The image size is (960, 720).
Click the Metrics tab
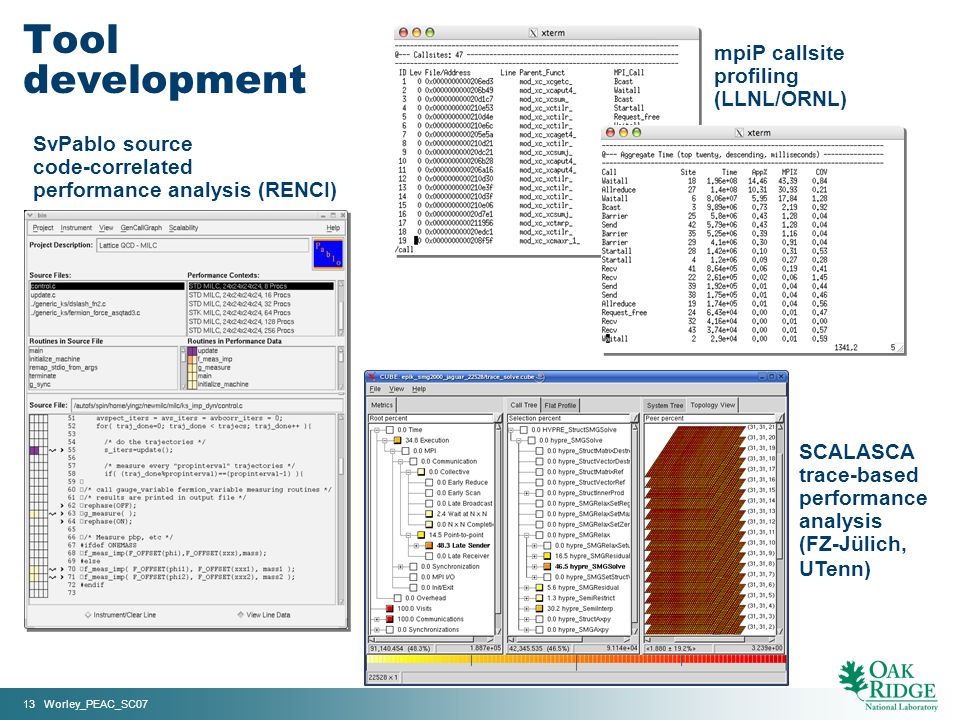[x=382, y=405]
